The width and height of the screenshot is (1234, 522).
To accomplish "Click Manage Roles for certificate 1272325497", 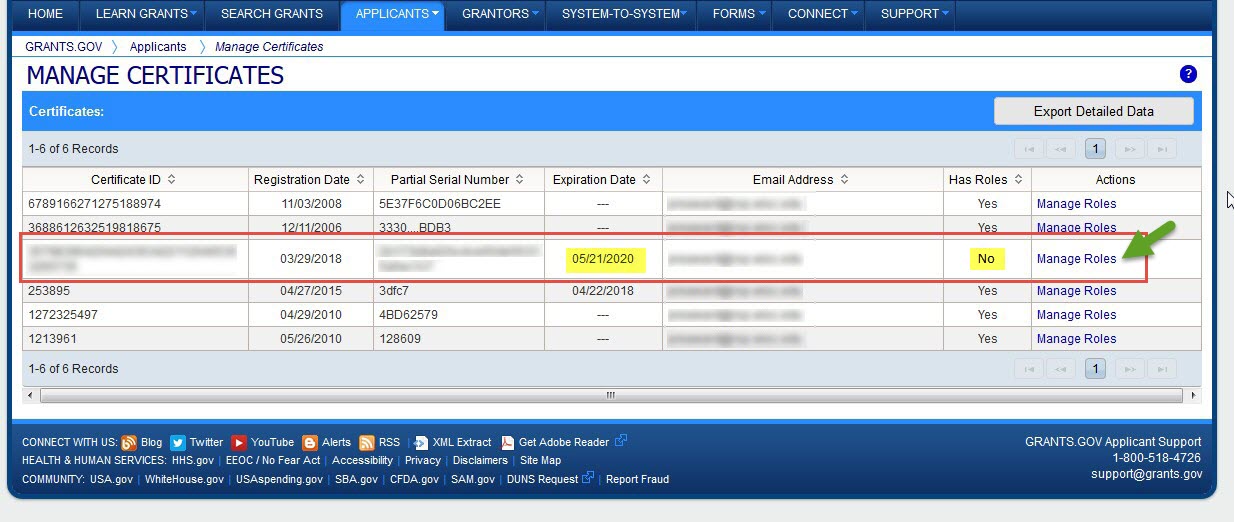I will 1076,315.
